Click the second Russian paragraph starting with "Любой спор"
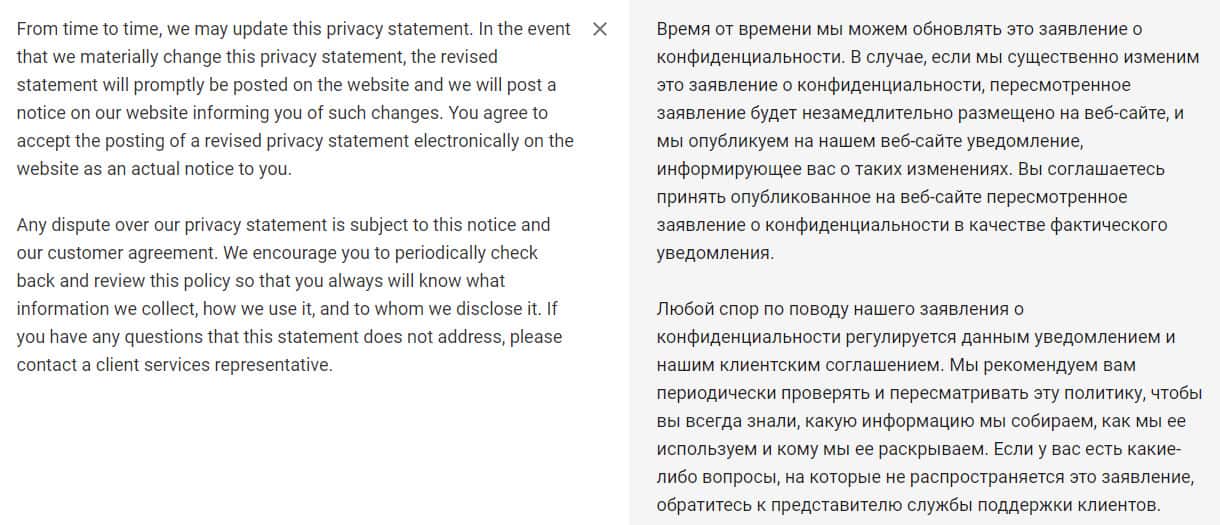1220x525 pixels. 928,407
